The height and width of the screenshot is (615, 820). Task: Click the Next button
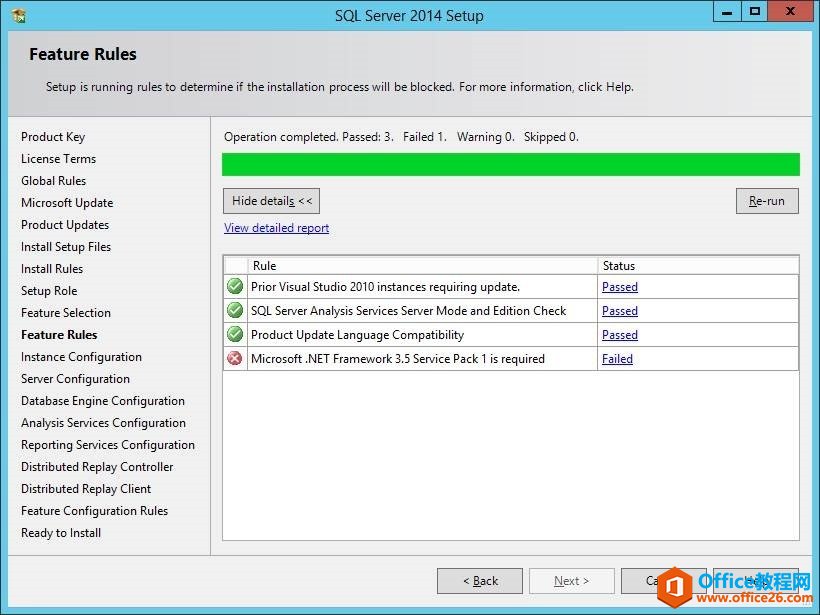point(572,580)
